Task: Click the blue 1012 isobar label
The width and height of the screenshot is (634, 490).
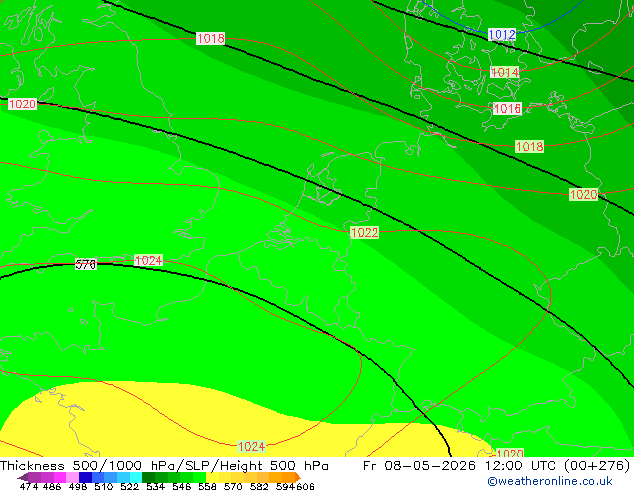Action: [x=502, y=34]
